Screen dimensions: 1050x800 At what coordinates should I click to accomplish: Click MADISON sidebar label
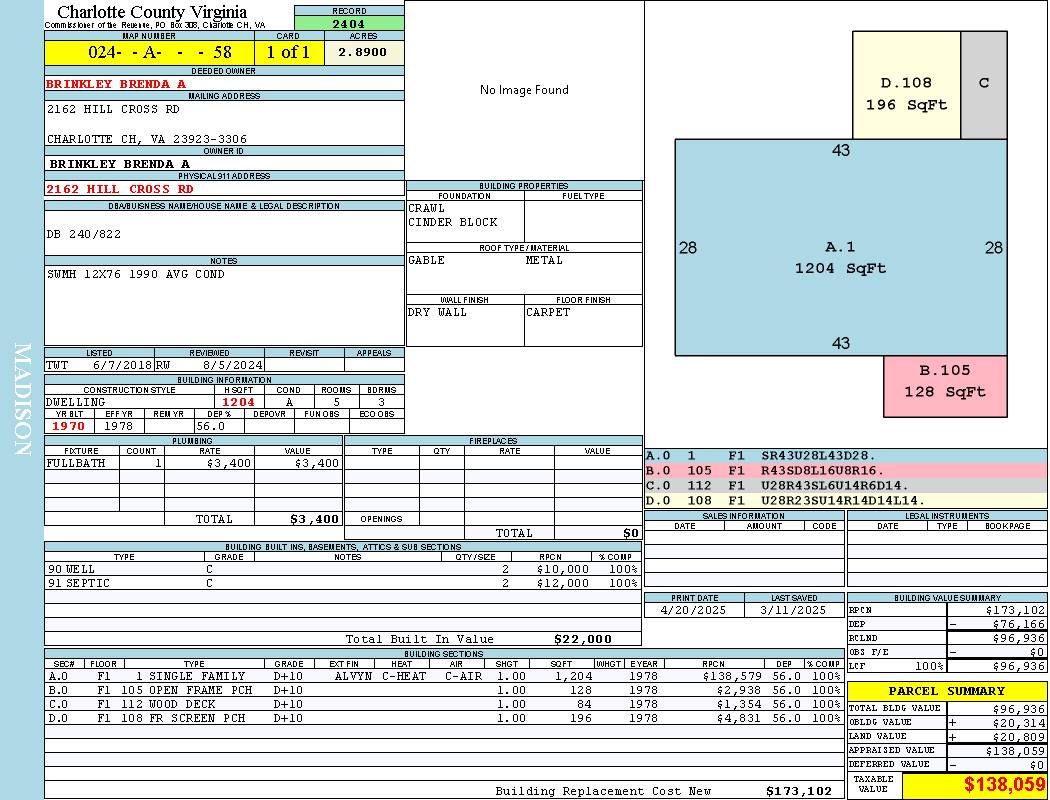click(x=22, y=400)
